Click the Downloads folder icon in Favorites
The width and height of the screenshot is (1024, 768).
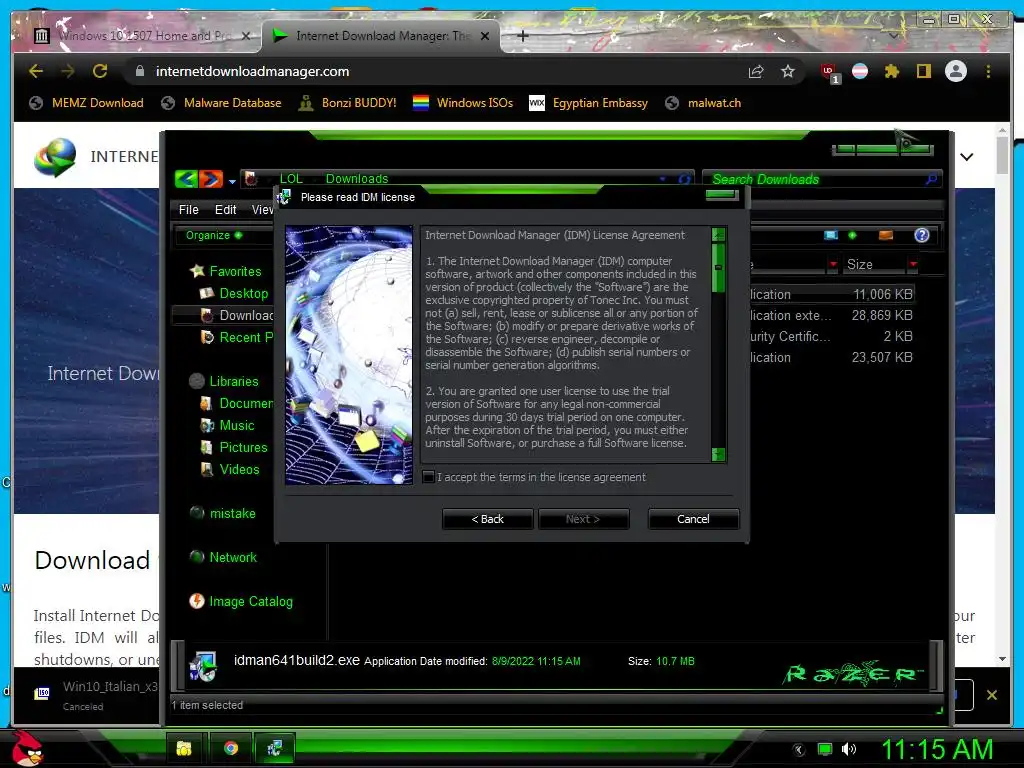point(206,315)
